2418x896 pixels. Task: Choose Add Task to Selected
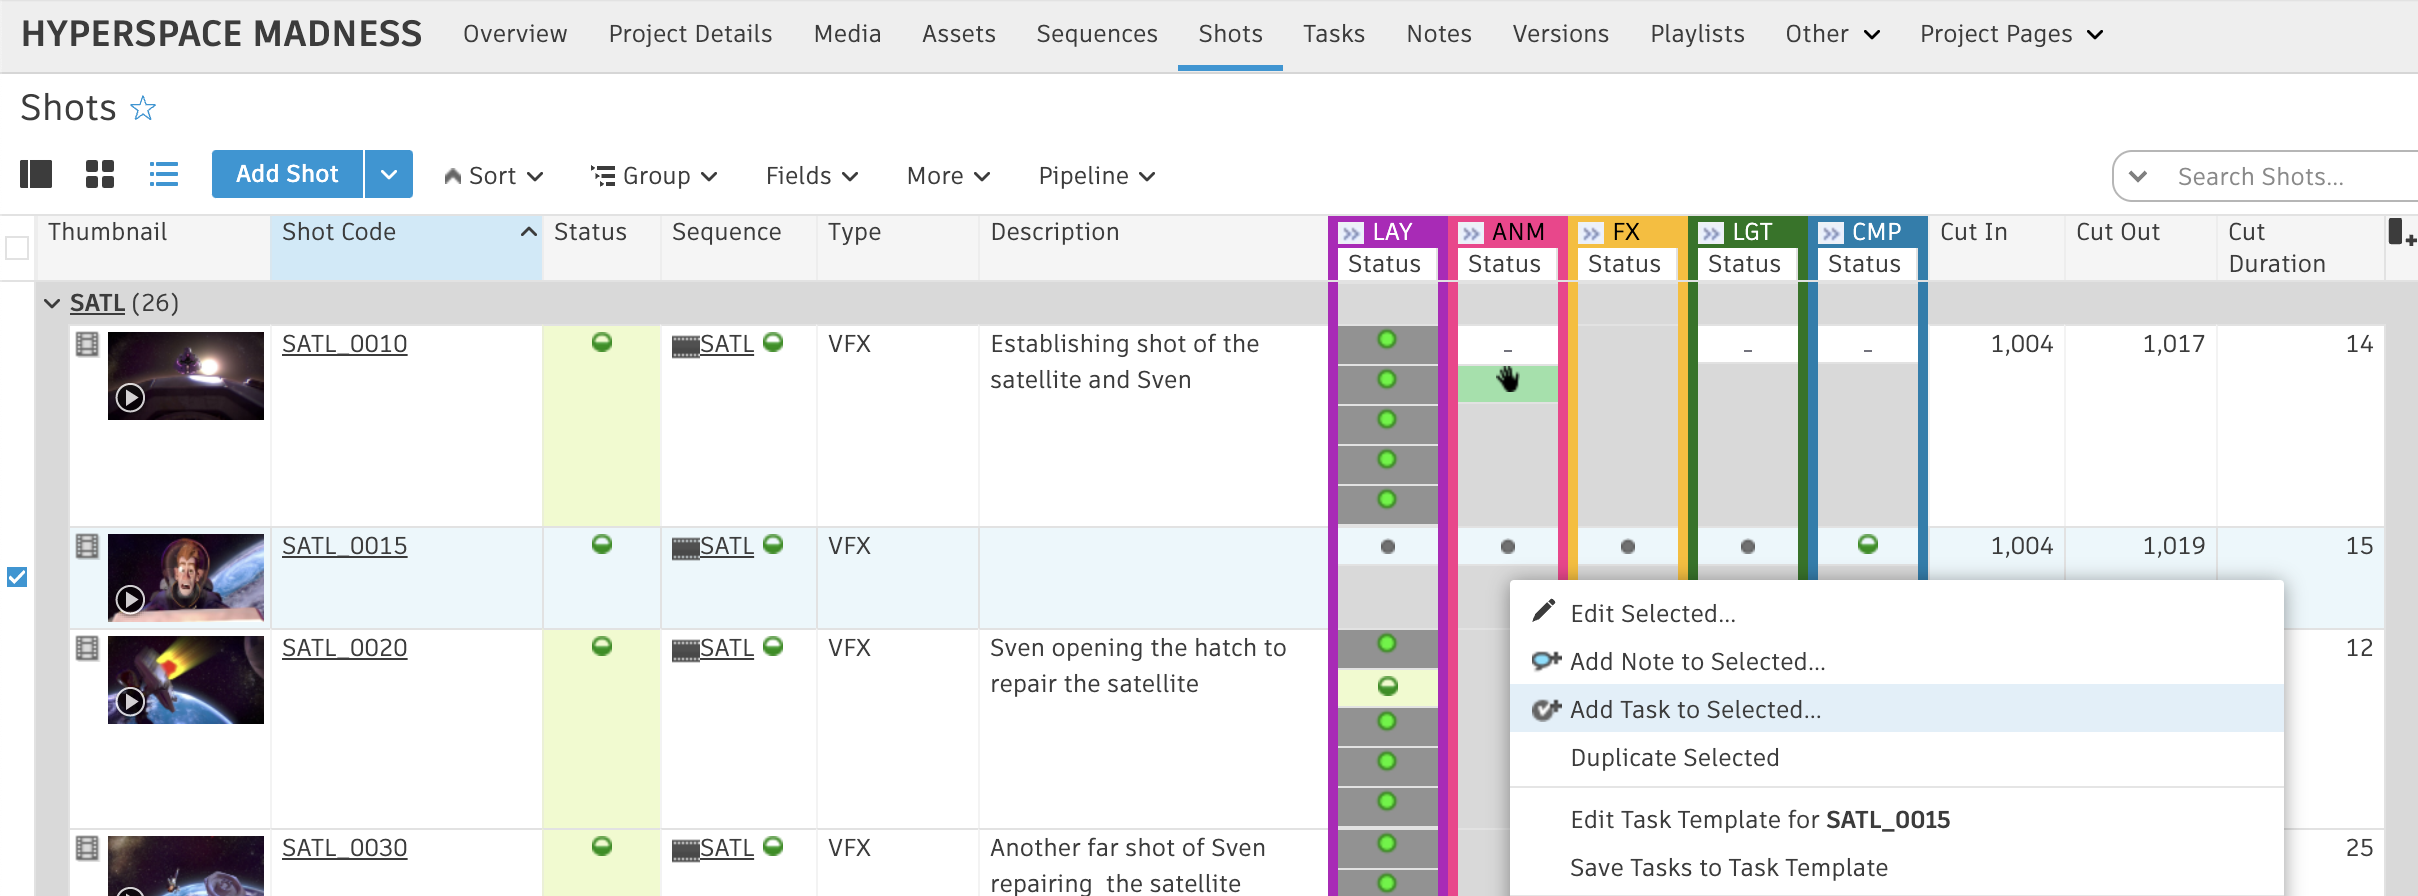[1695, 709]
